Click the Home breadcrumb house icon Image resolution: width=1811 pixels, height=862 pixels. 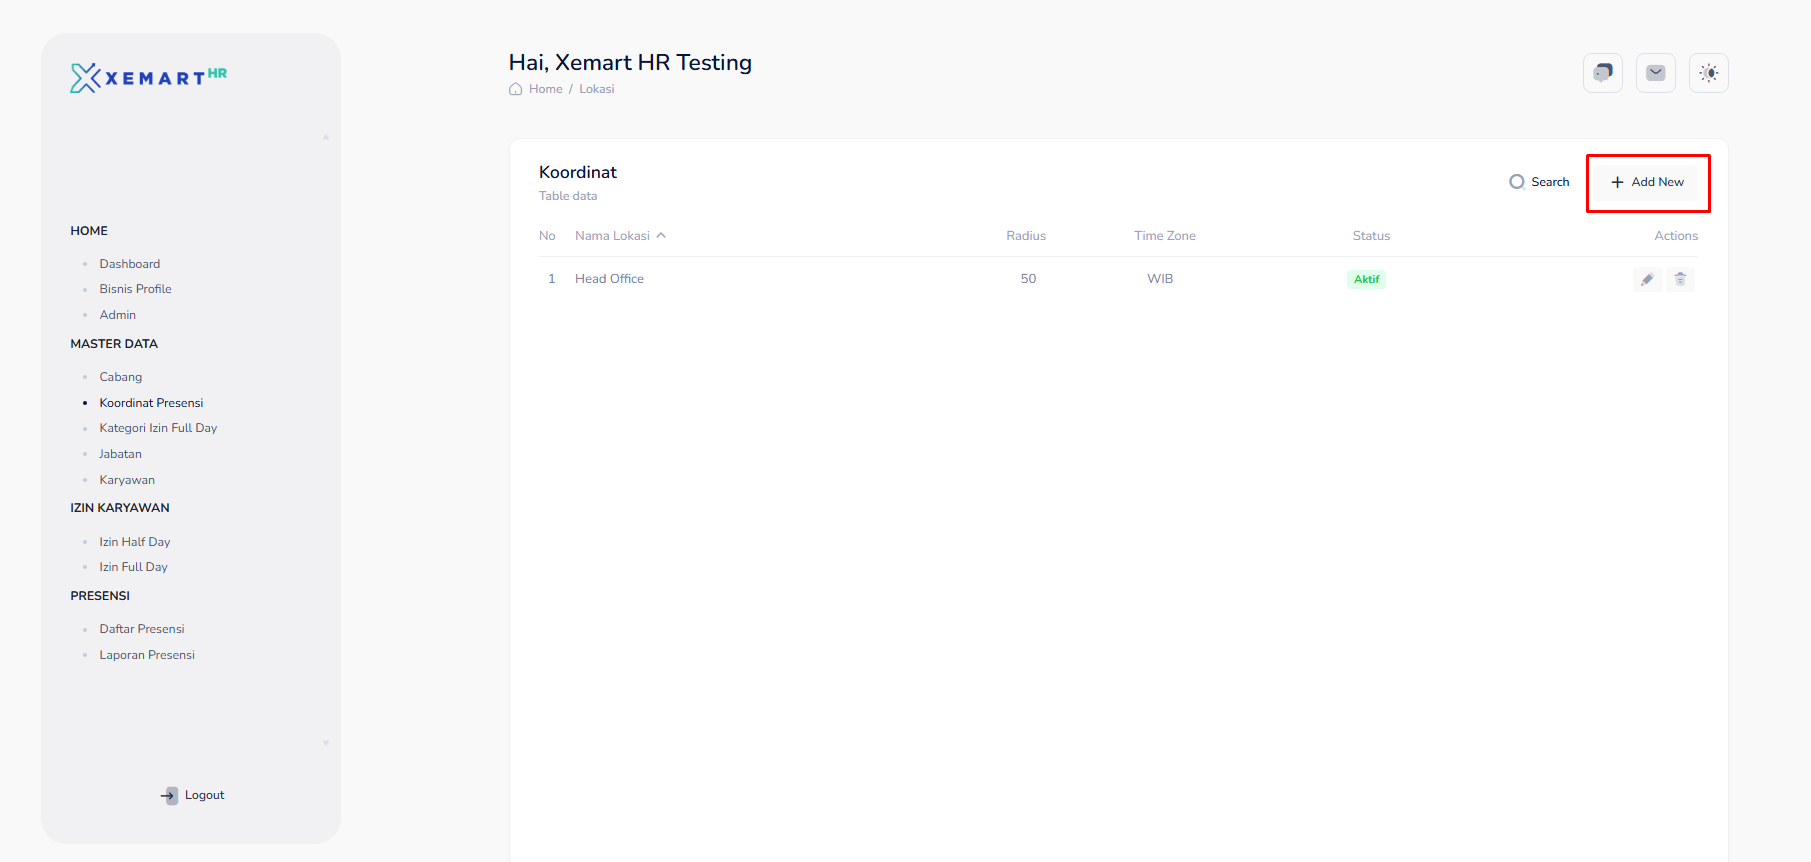[x=516, y=89]
